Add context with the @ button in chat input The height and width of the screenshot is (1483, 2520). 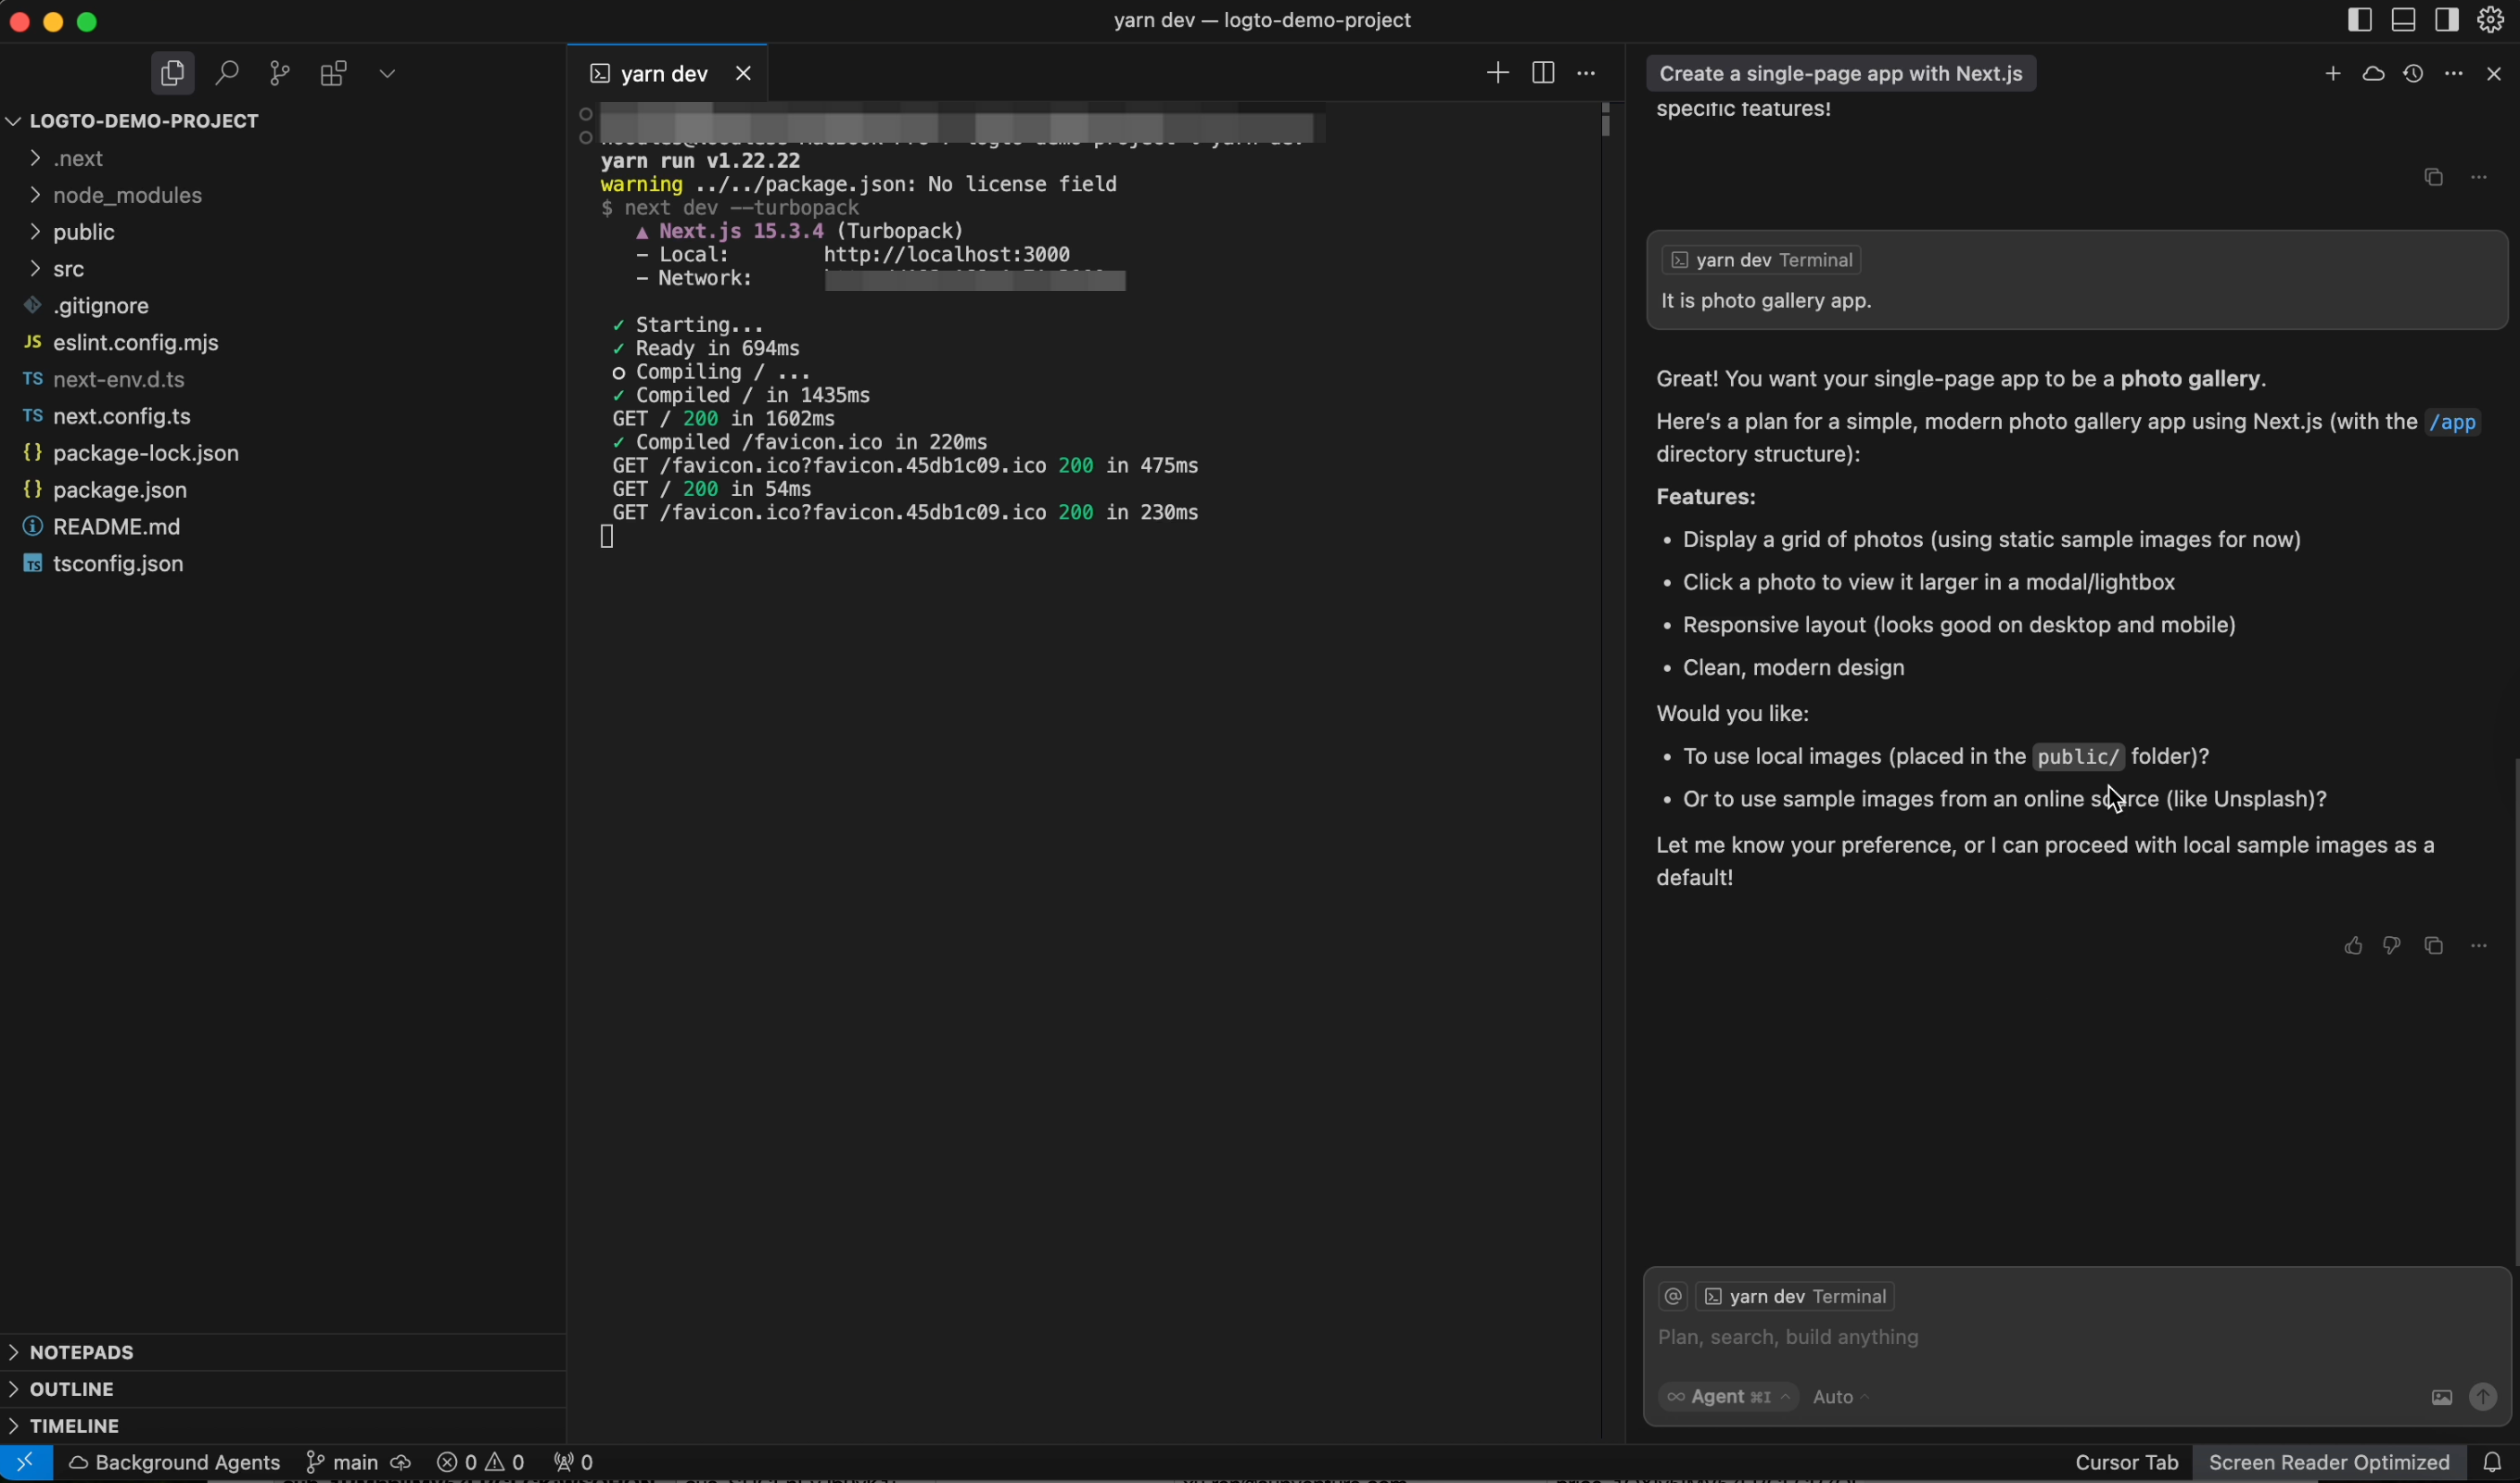click(x=1673, y=1297)
